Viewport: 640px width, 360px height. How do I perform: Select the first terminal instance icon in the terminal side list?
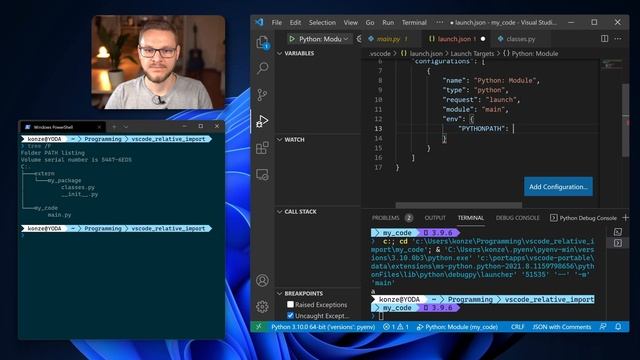click(618, 232)
